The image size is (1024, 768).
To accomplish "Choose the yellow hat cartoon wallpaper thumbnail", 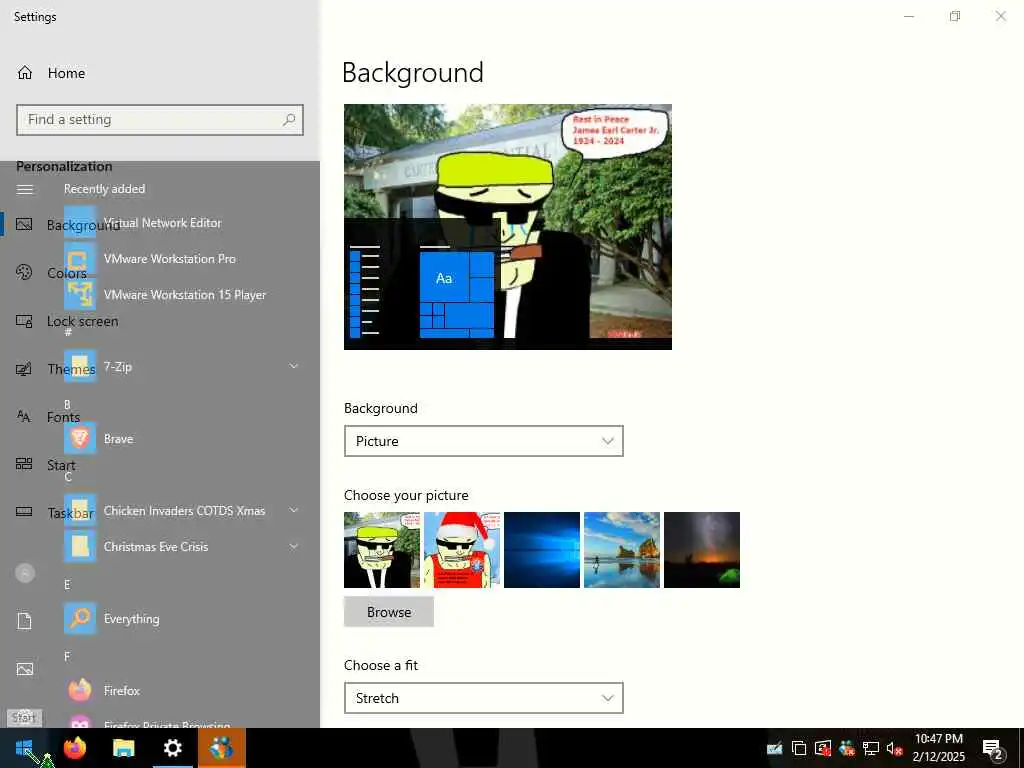I will 382,550.
